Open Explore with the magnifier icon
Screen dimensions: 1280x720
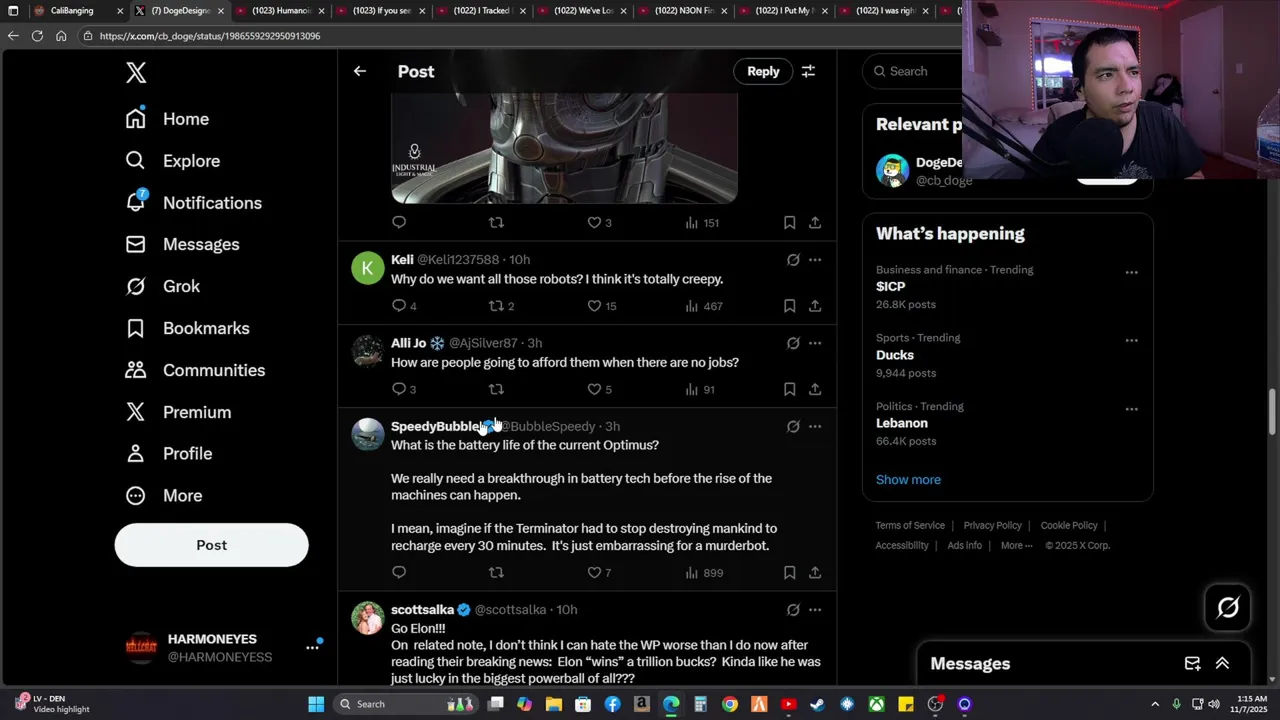pos(172,161)
